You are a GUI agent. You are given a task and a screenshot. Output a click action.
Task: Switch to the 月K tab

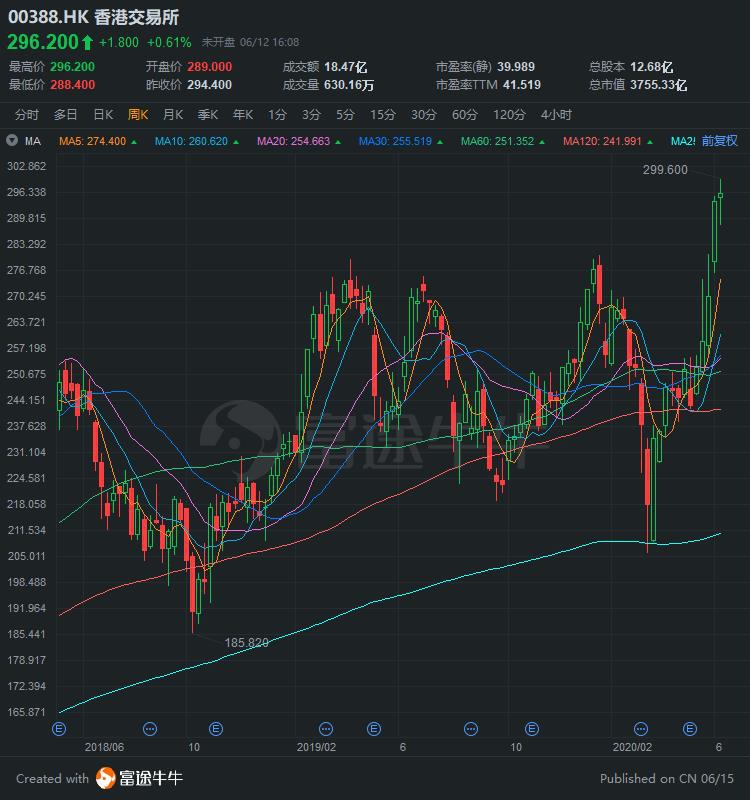(x=173, y=114)
